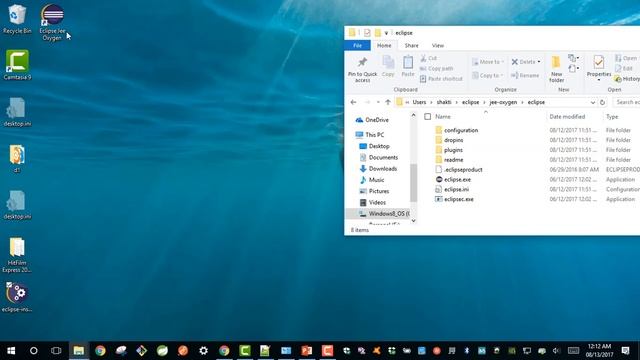Viewport: 640px width, 360px height.
Task: Switch to the View ribbon tab
Action: [x=438, y=46]
